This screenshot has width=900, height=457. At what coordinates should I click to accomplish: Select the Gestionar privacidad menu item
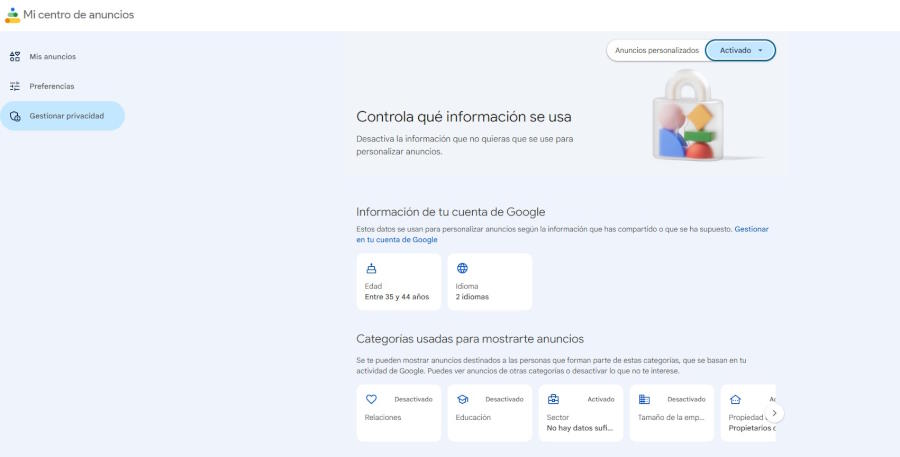pyautogui.click(x=63, y=116)
